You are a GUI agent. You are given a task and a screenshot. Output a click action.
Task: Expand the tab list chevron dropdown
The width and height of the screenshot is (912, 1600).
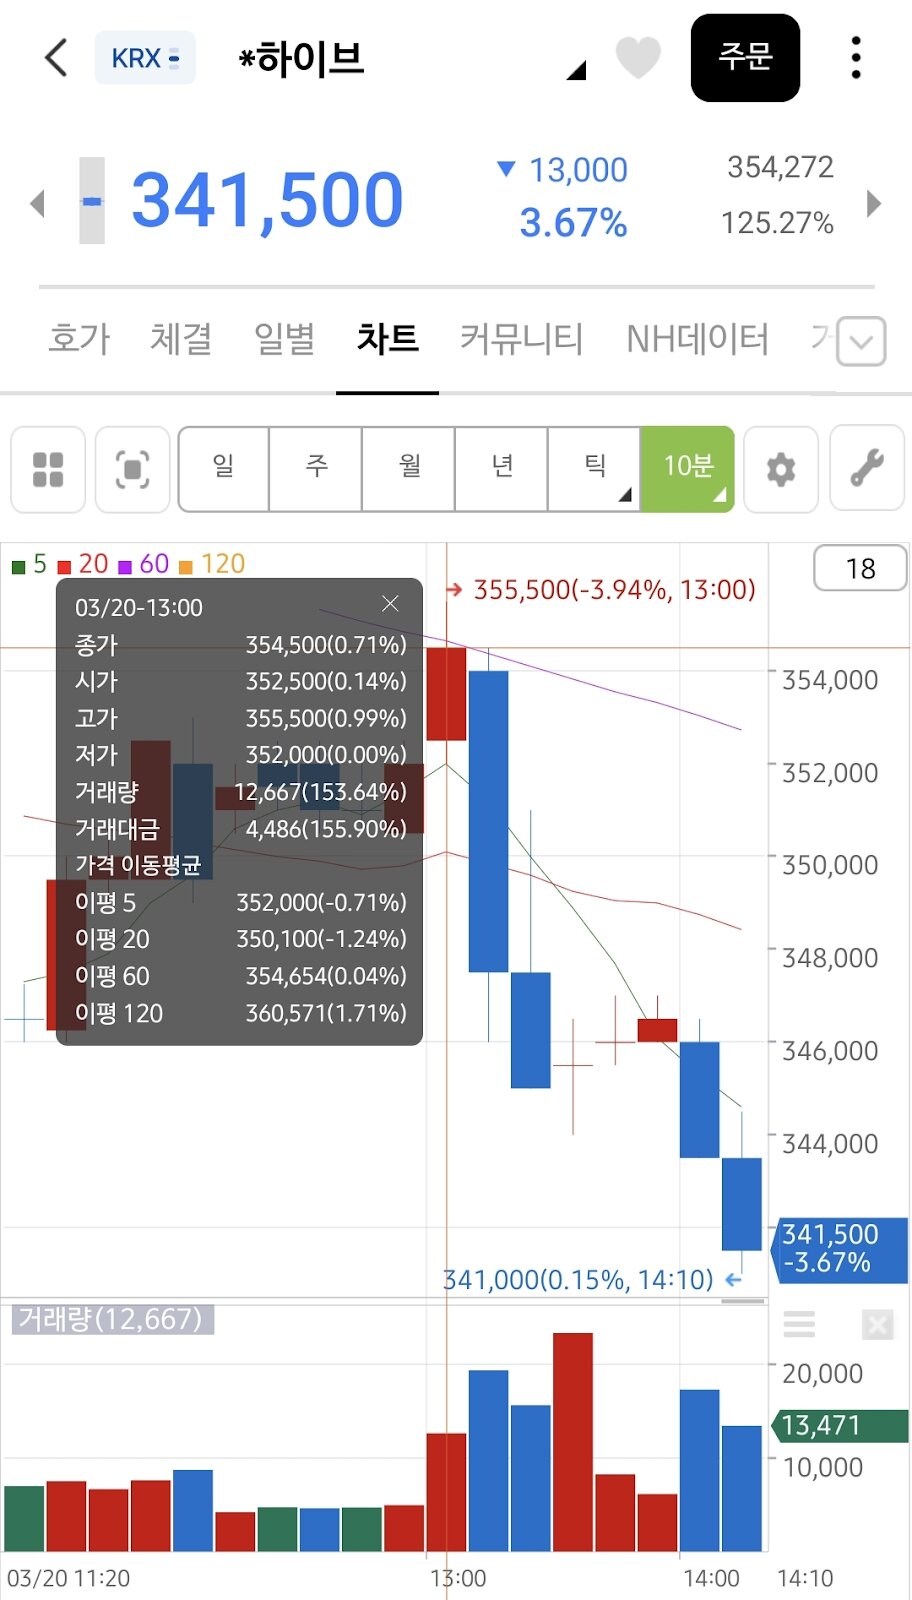861,342
